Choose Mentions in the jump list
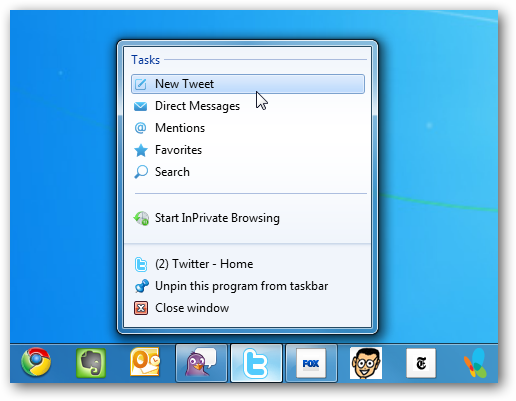Screen dimensions: 516x401 pos(248,128)
